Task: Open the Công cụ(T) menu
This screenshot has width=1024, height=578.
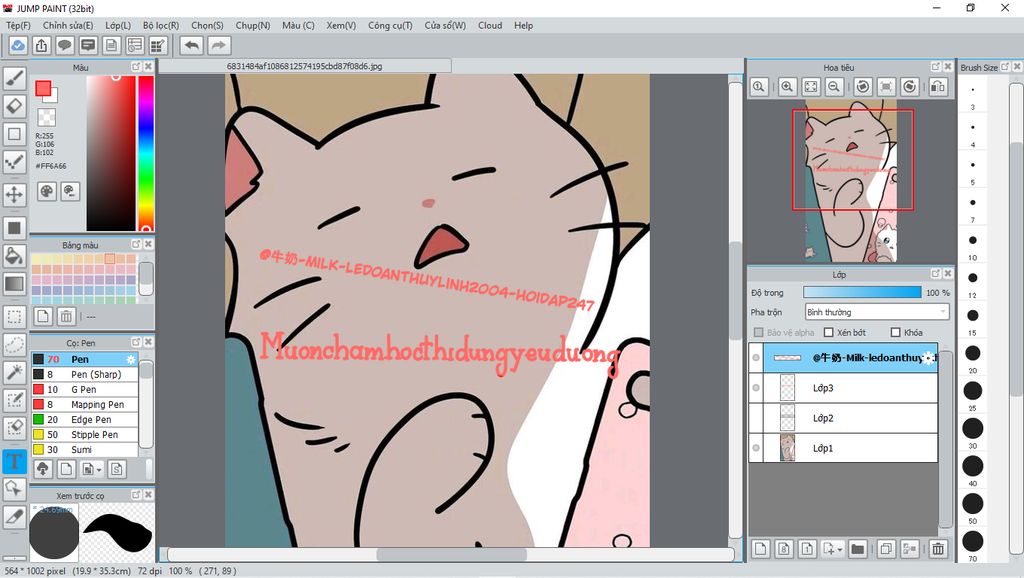Action: coord(390,25)
